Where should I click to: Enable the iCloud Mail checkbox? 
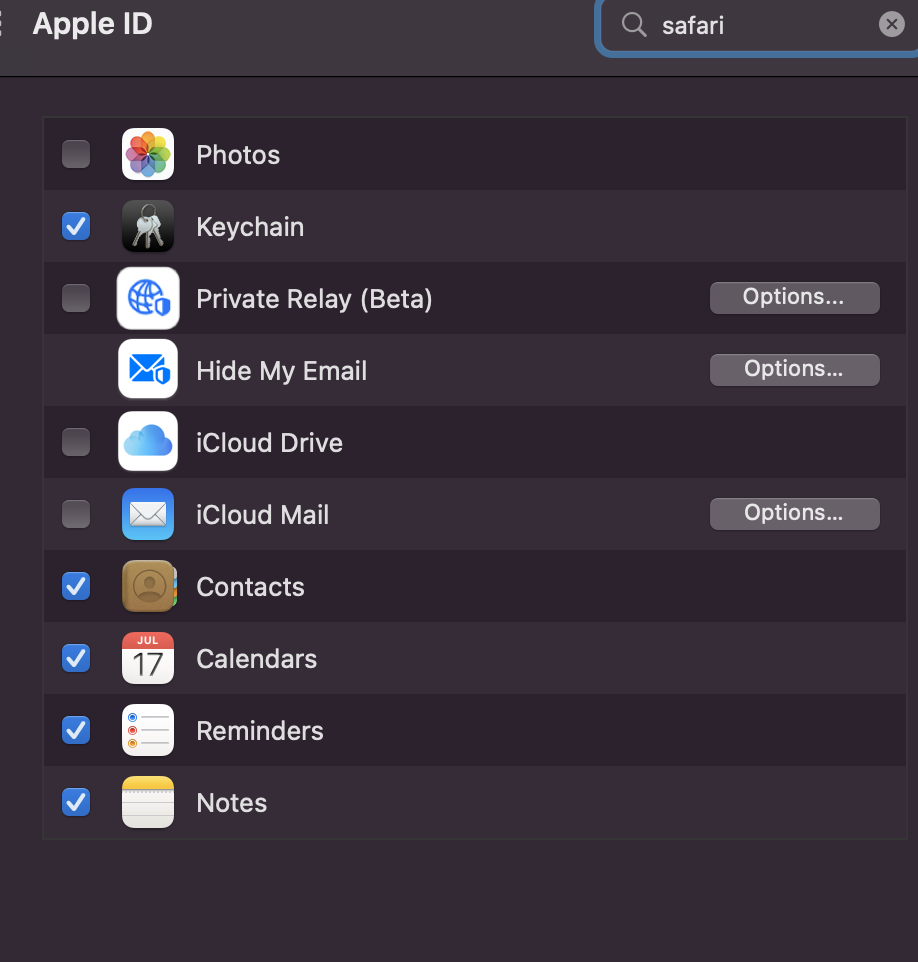76,514
